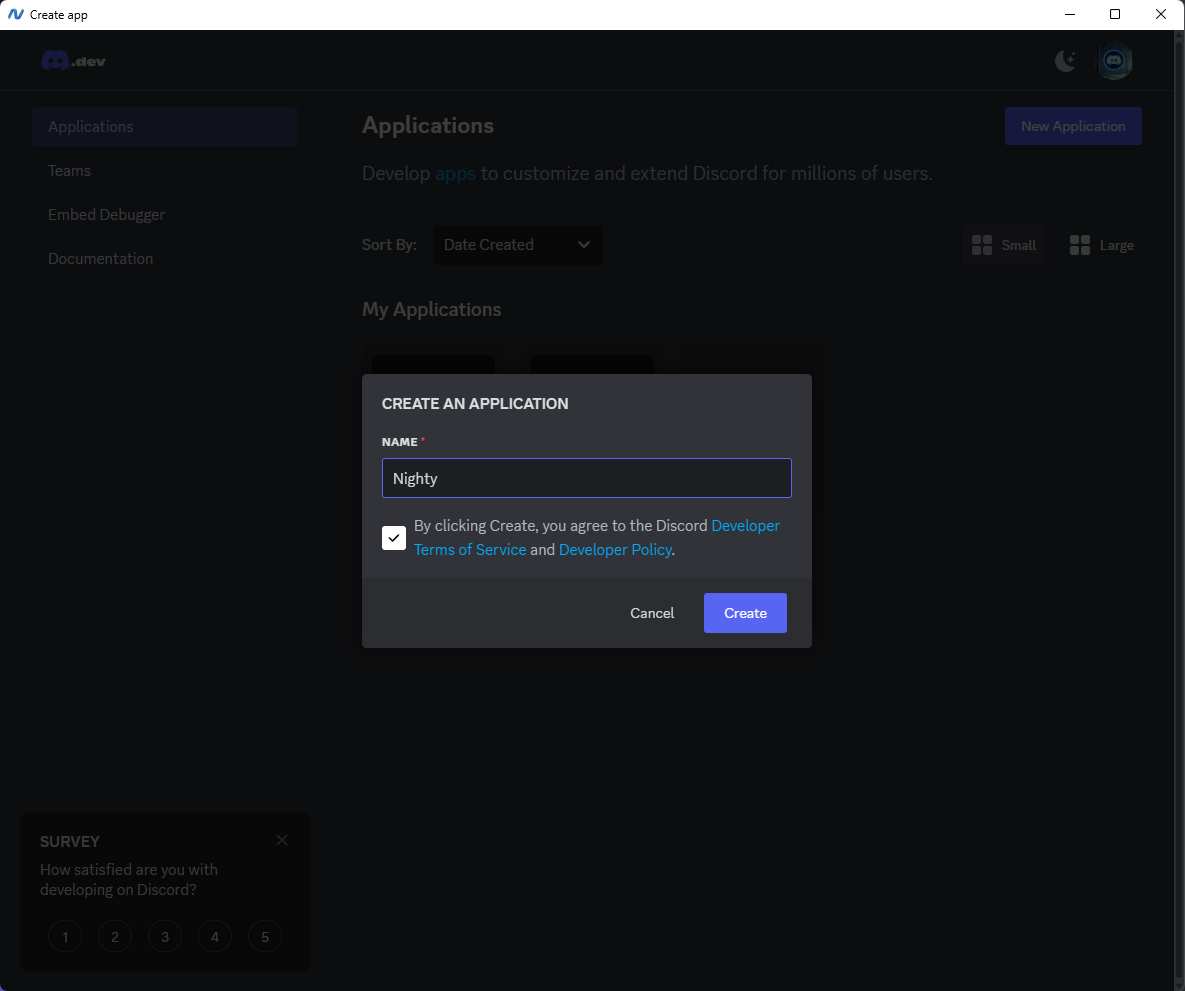Cancel the Create an Application dialog
The height and width of the screenshot is (991, 1185).
[652, 613]
